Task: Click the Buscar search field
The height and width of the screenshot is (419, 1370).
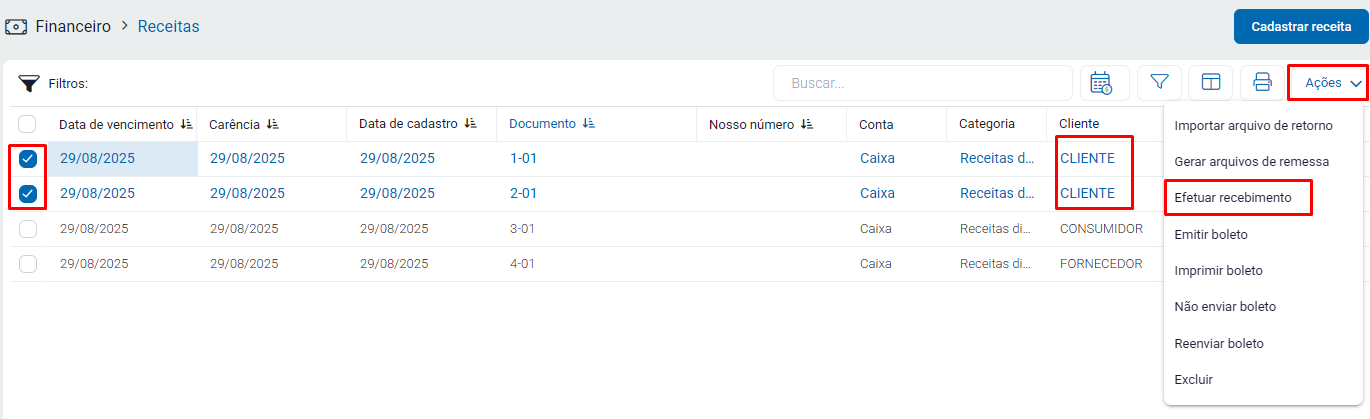Action: pyautogui.click(x=921, y=83)
